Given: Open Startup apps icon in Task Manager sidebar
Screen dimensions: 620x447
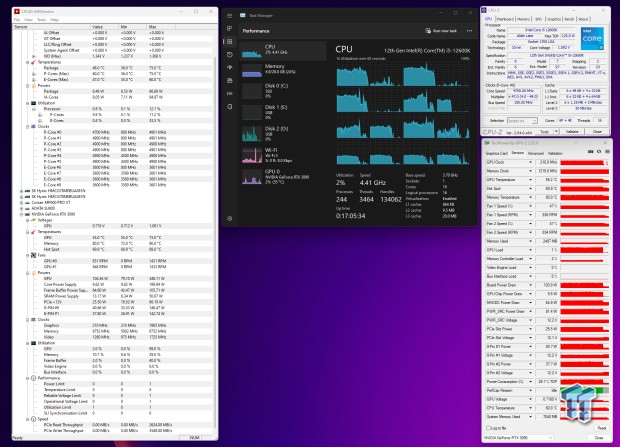Looking at the screenshot, I should [230, 68].
